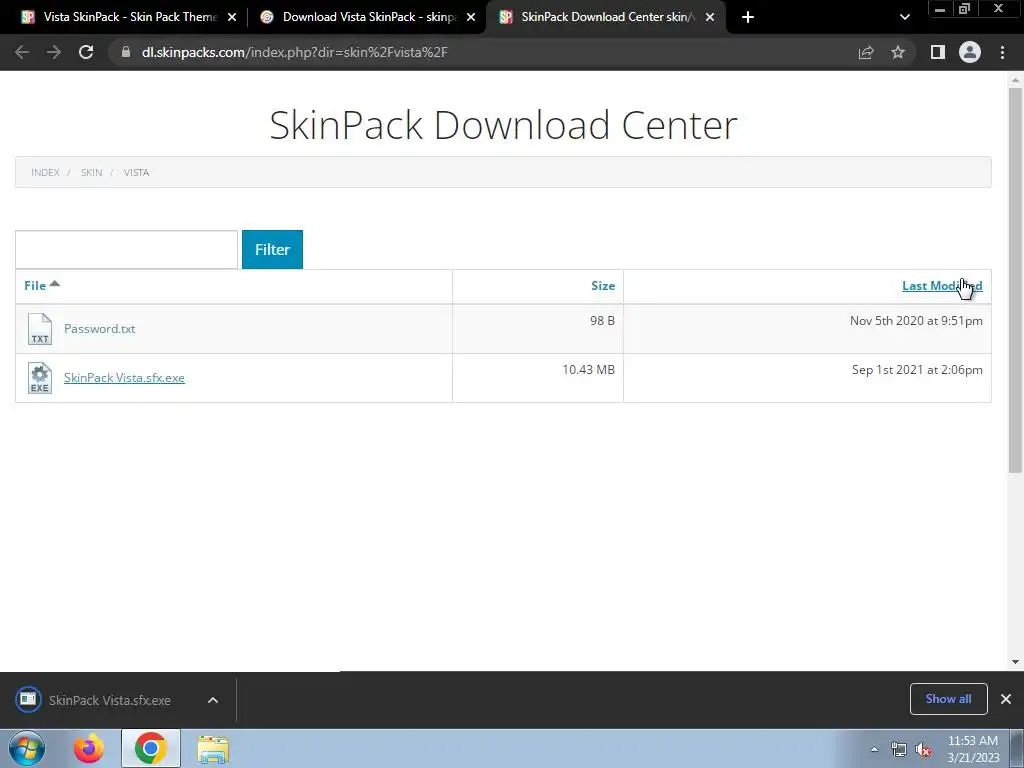The height and width of the screenshot is (768, 1024).
Task: Close the downloads bar
Action: coord(1006,699)
